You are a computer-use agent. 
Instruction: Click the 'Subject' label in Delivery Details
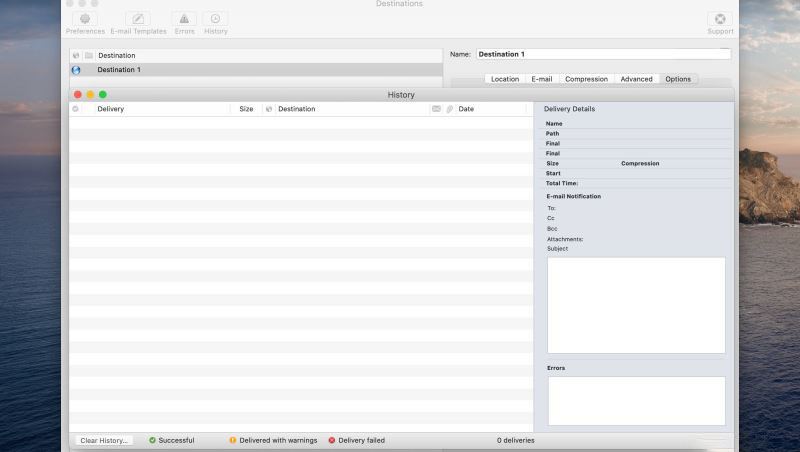[x=557, y=249]
